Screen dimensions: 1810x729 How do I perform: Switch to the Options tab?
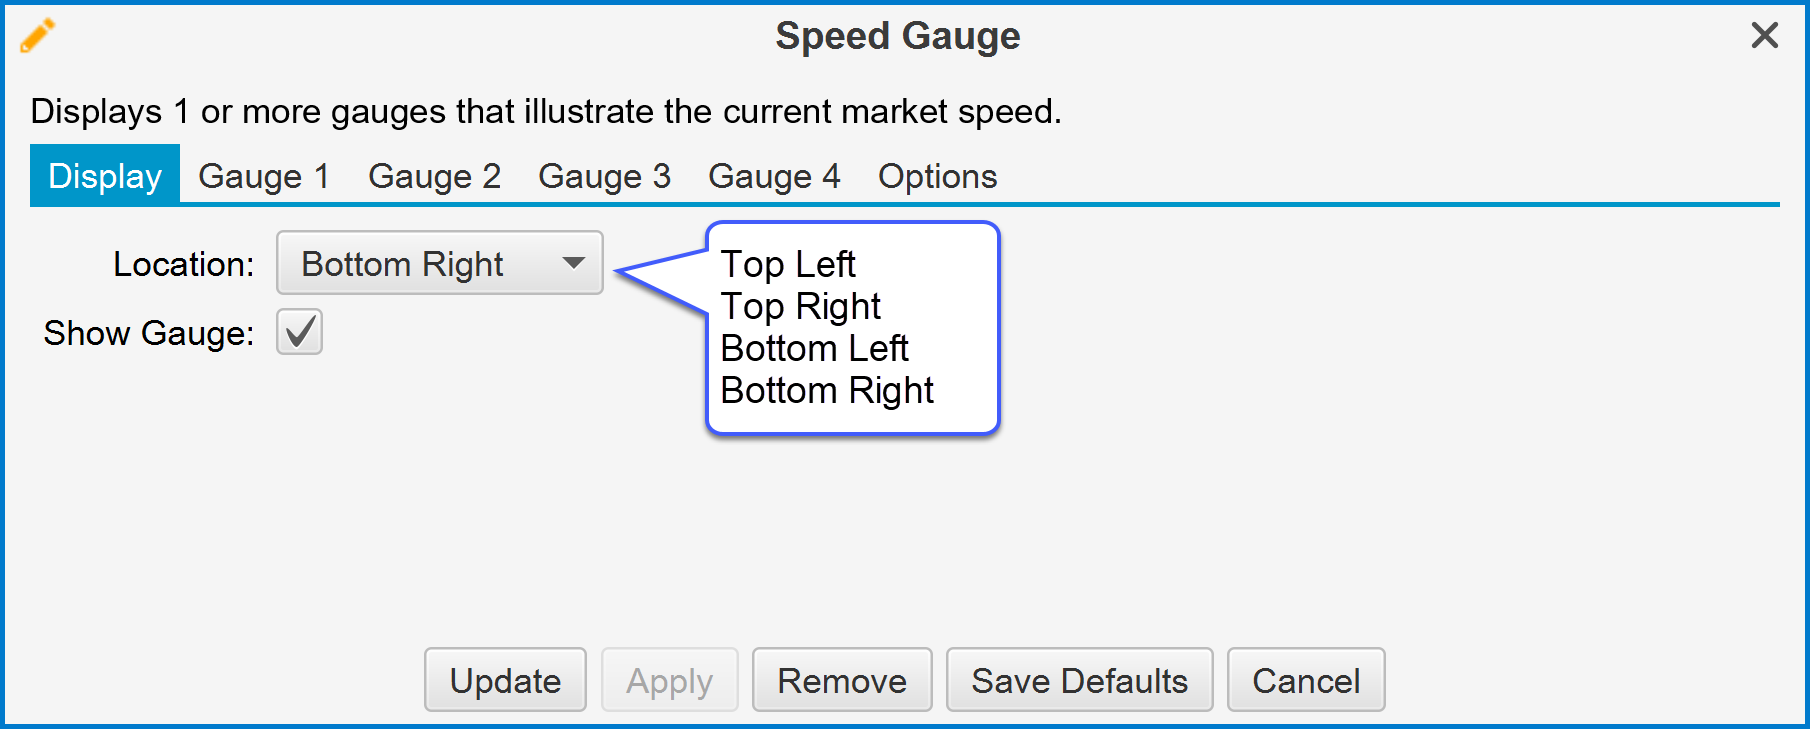[x=937, y=176]
